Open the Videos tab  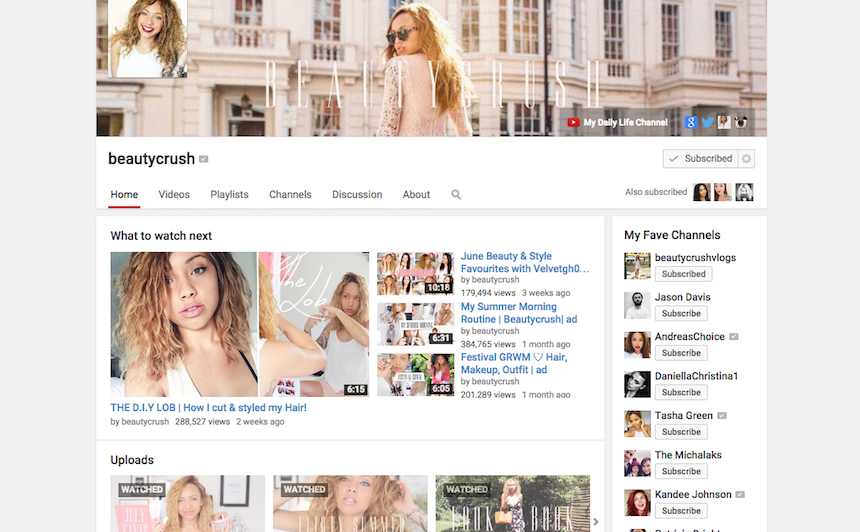click(174, 195)
